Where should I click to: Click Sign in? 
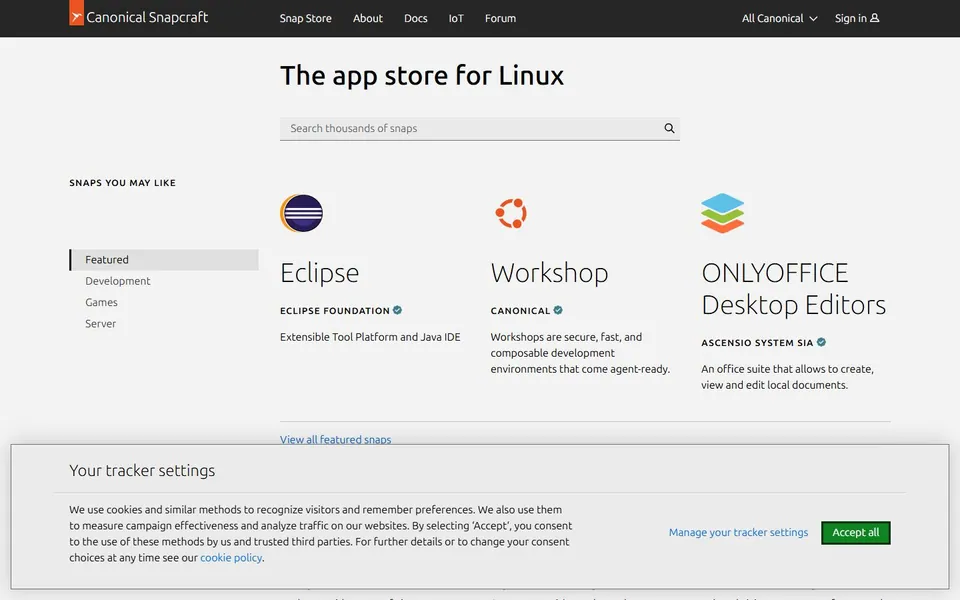[857, 18]
